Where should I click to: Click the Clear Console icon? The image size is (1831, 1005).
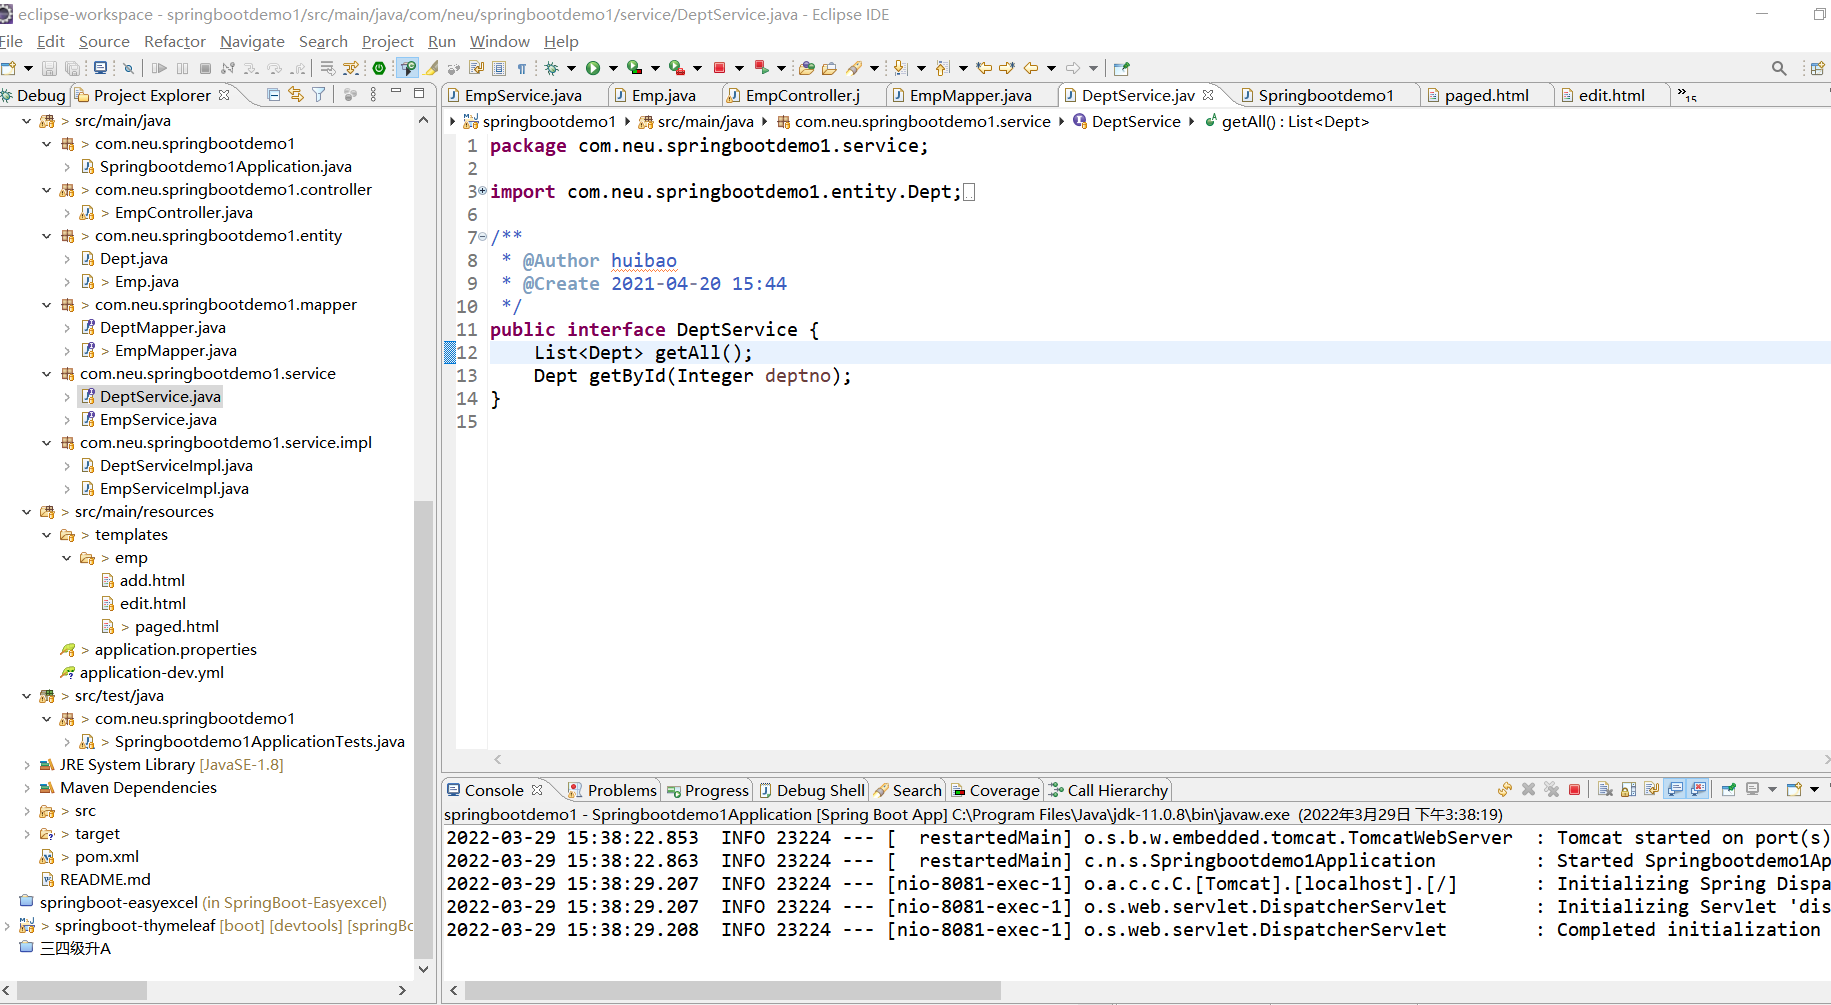1605,790
